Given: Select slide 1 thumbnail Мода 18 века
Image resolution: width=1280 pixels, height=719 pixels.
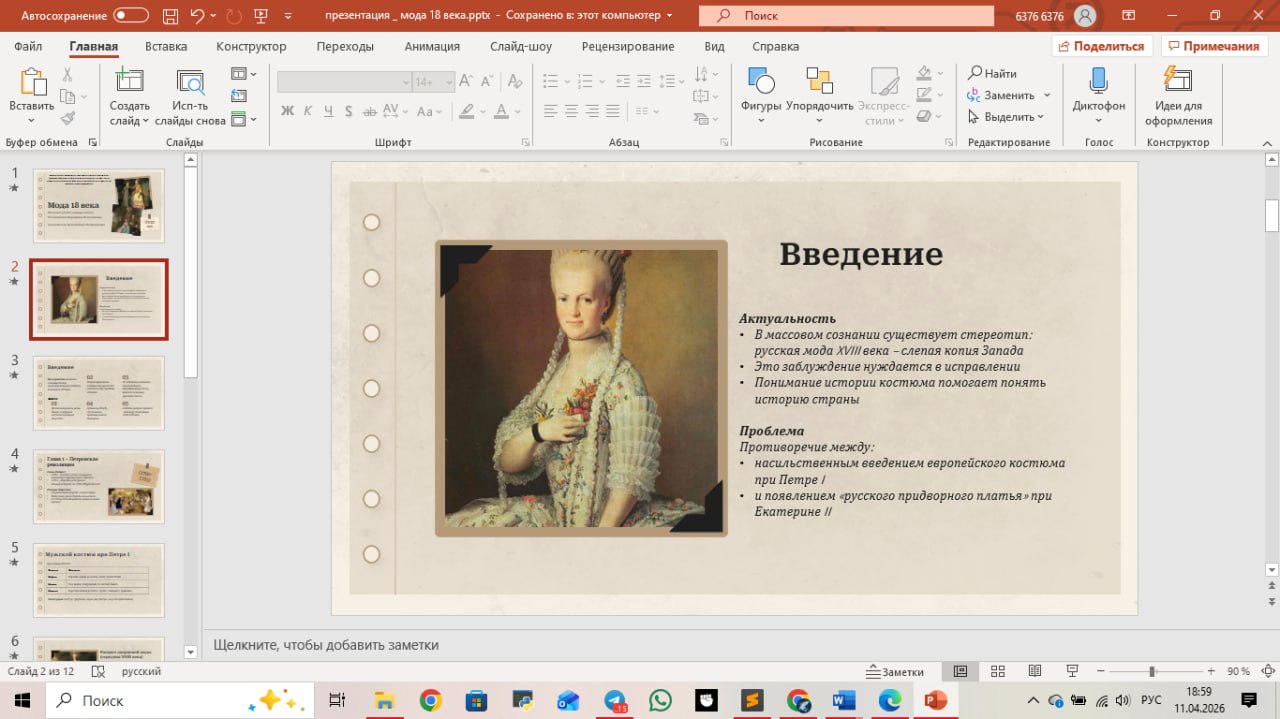Looking at the screenshot, I should click(99, 206).
